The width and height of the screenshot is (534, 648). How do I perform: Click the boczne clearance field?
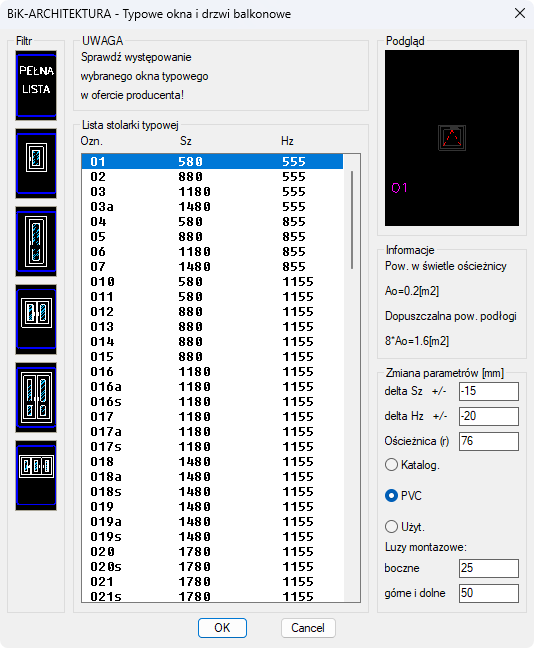pos(489,568)
